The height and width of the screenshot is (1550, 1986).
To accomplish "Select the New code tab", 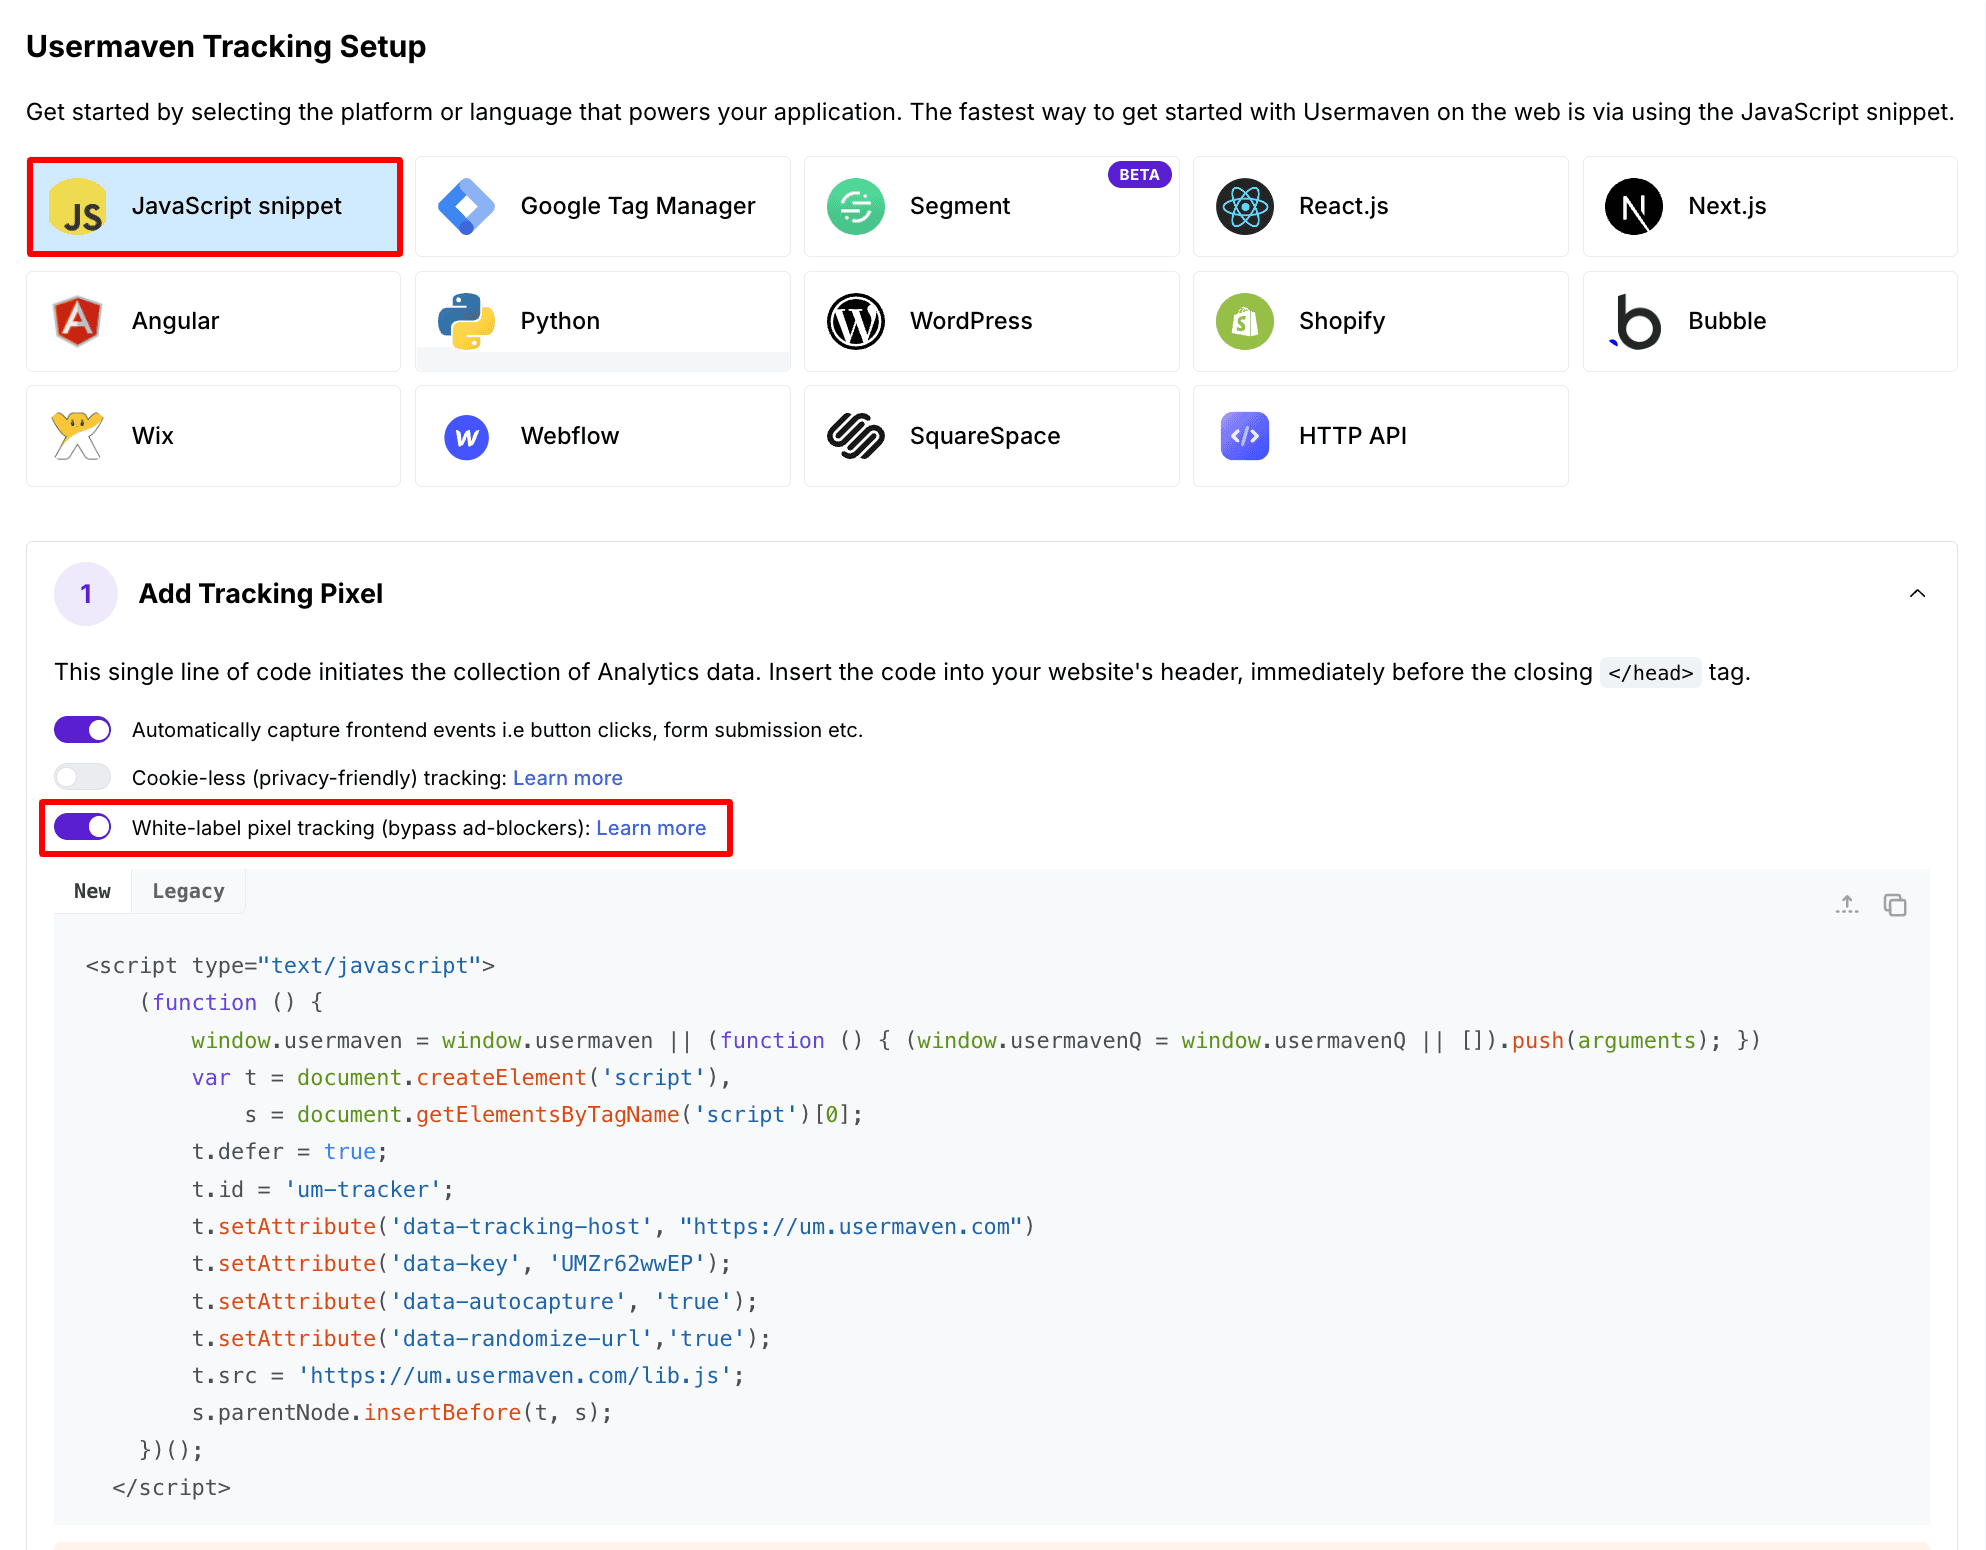I will [x=92, y=891].
